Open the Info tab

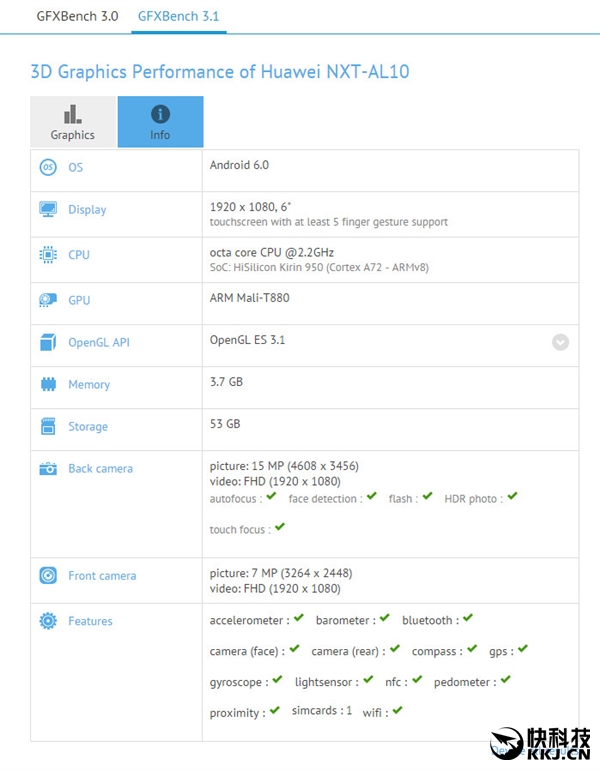[160, 122]
